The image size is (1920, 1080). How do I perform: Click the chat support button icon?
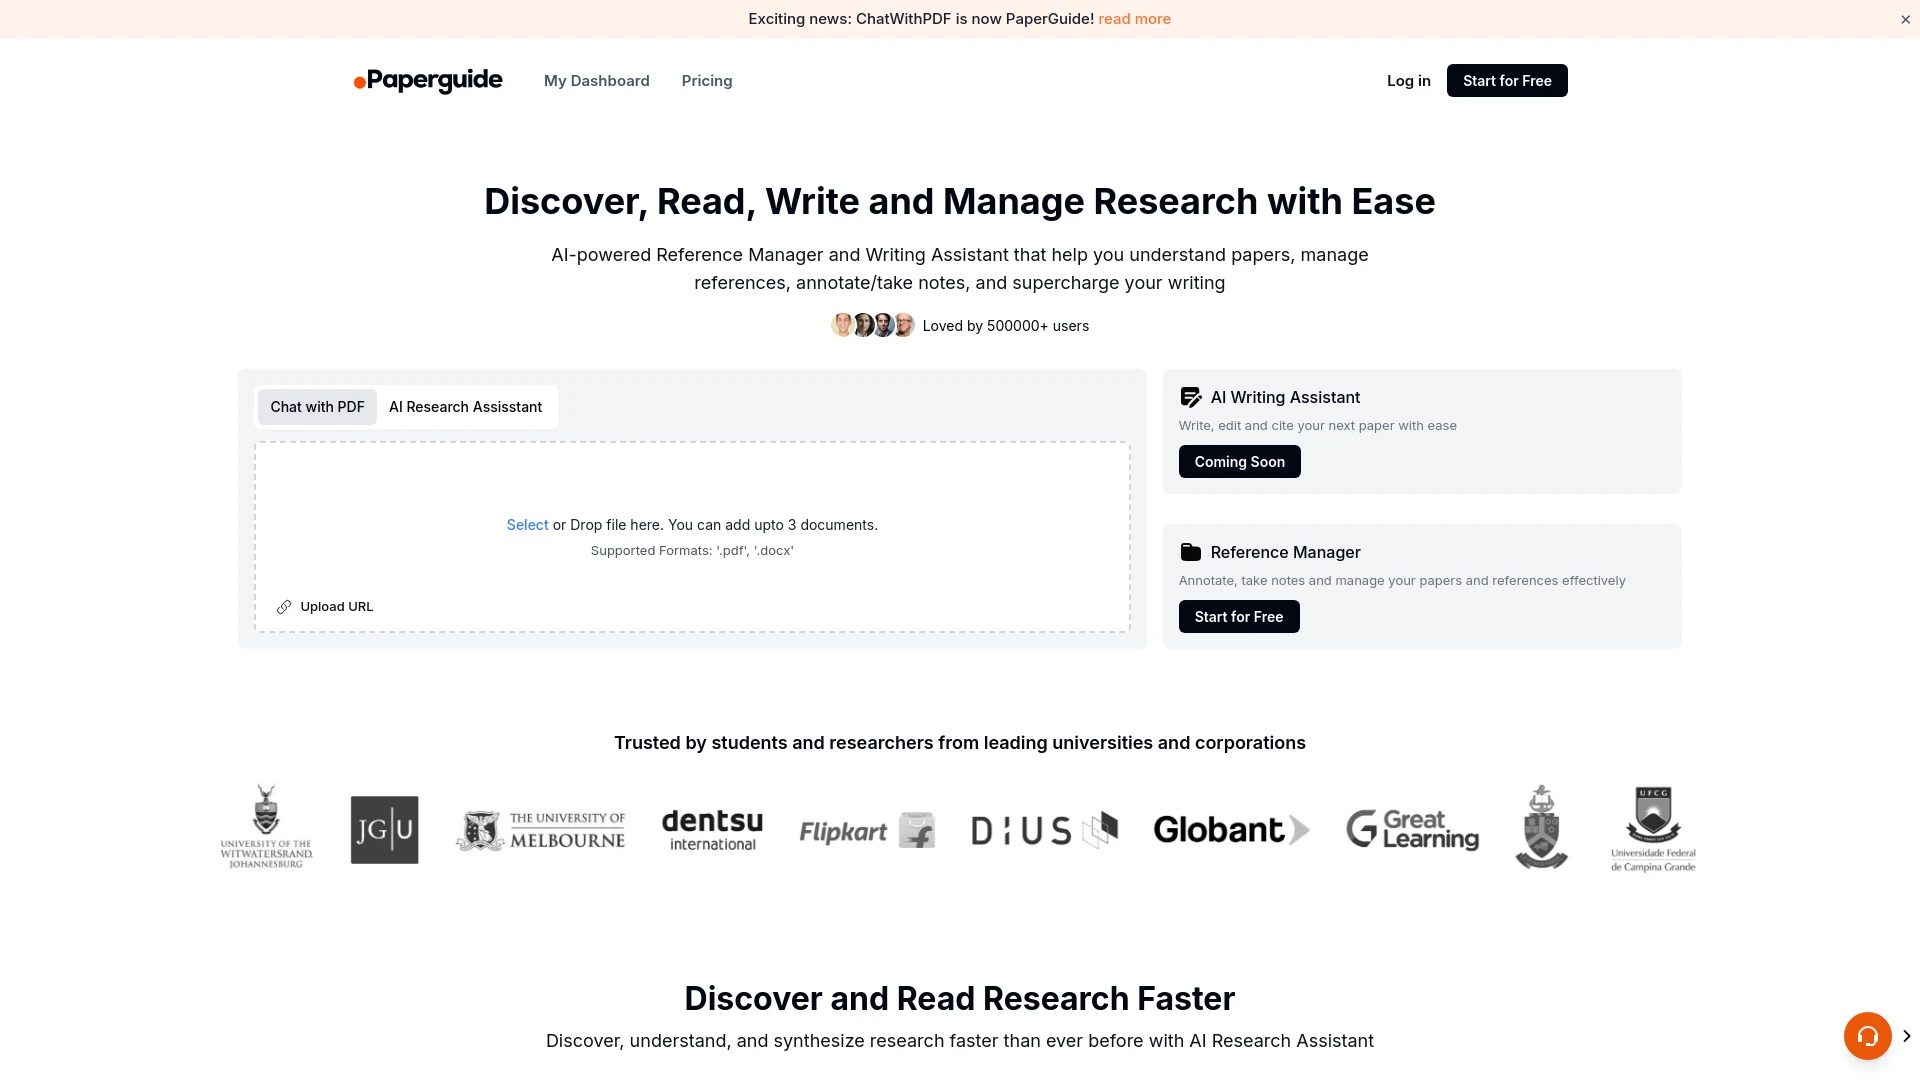point(1867,1035)
